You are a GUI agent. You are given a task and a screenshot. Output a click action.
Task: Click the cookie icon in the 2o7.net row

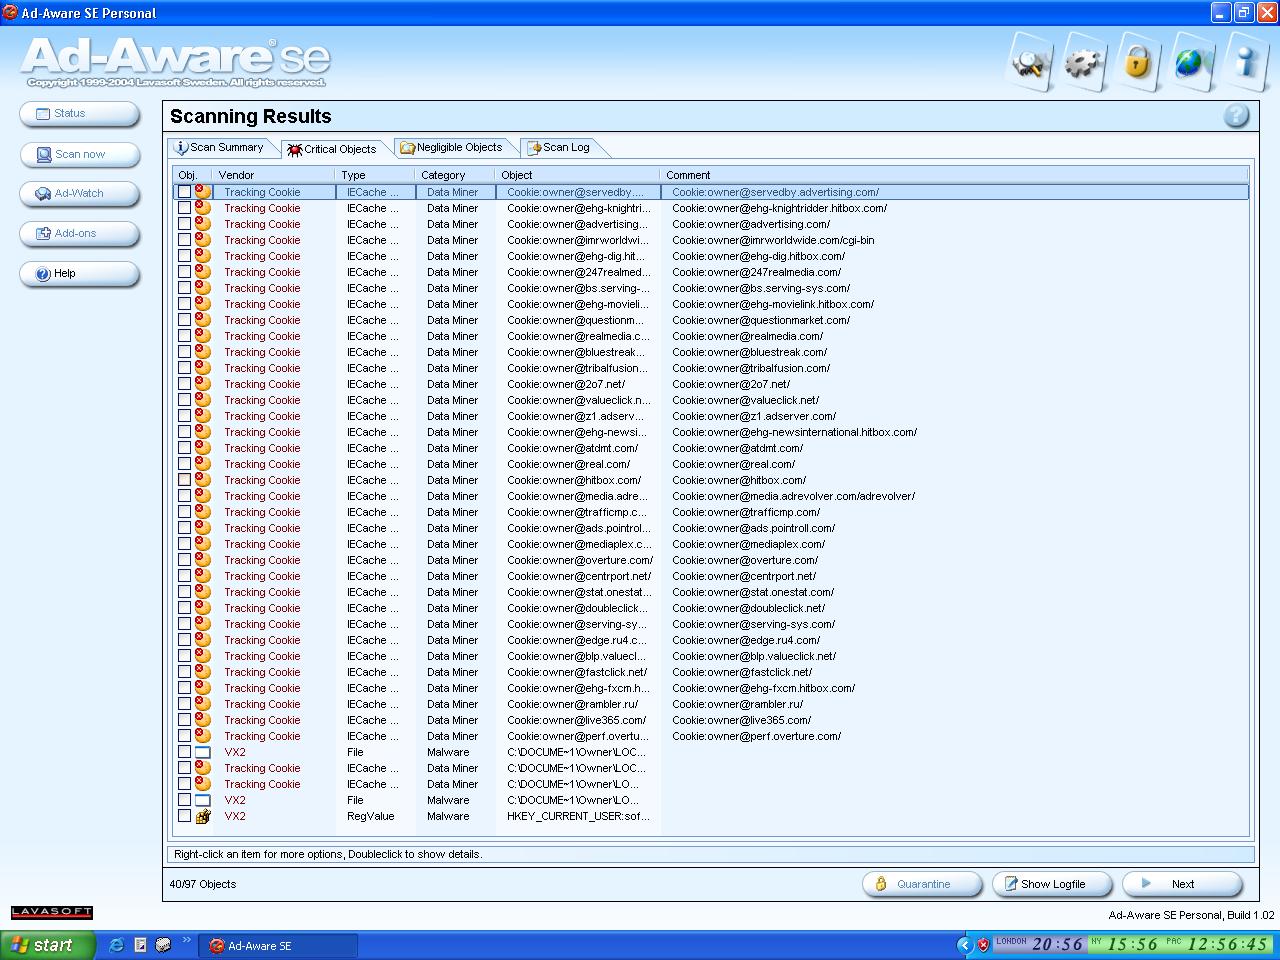202,383
